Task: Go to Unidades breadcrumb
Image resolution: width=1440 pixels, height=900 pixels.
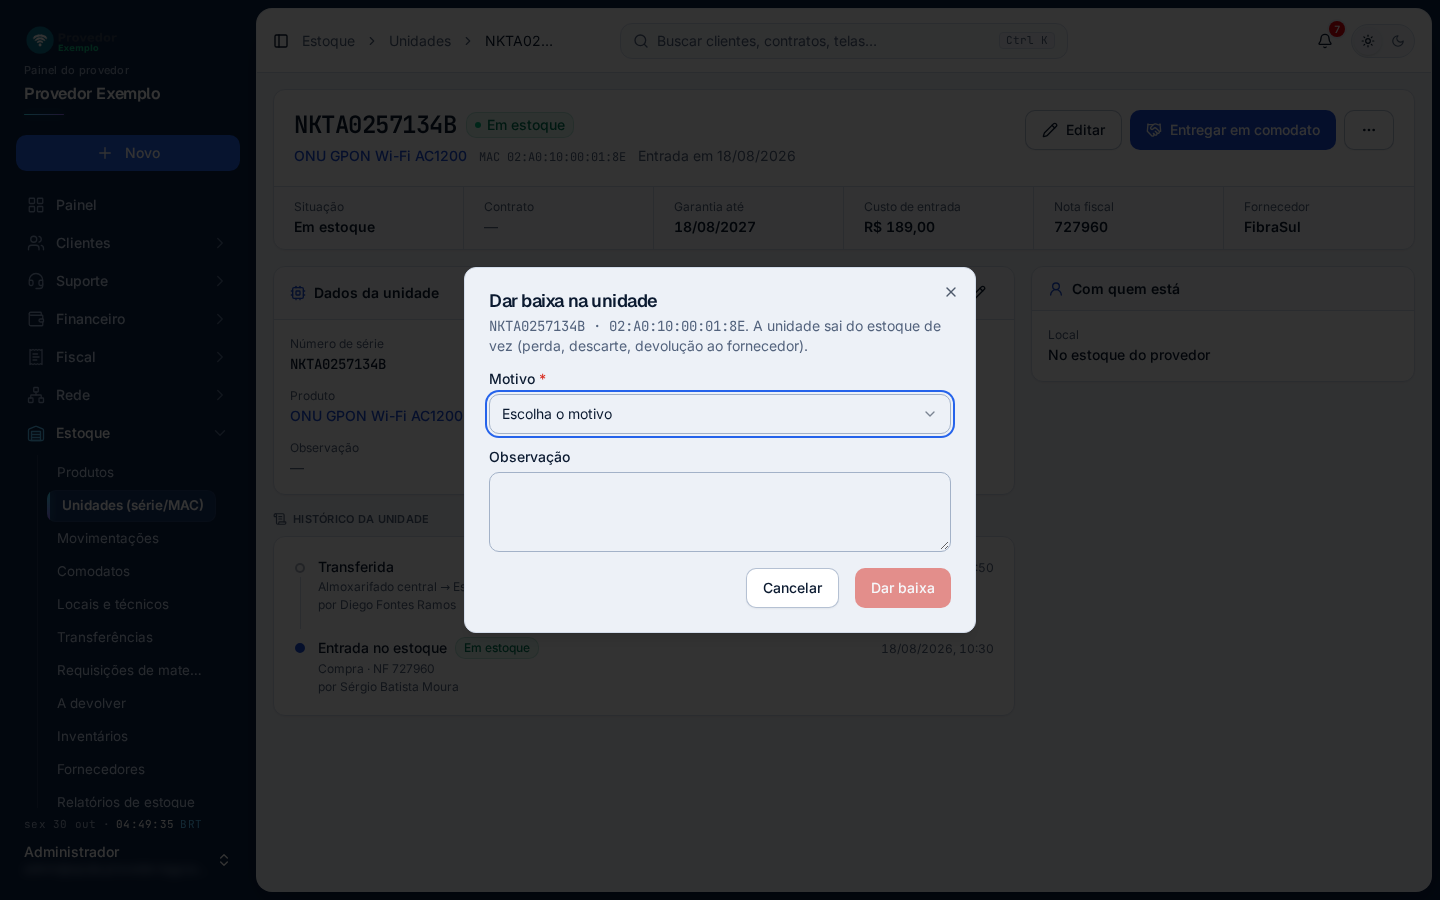Action: pos(420,41)
